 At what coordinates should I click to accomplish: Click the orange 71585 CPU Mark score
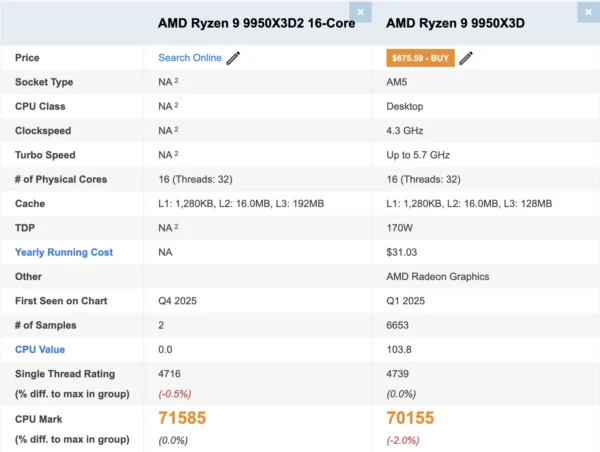[182, 418]
